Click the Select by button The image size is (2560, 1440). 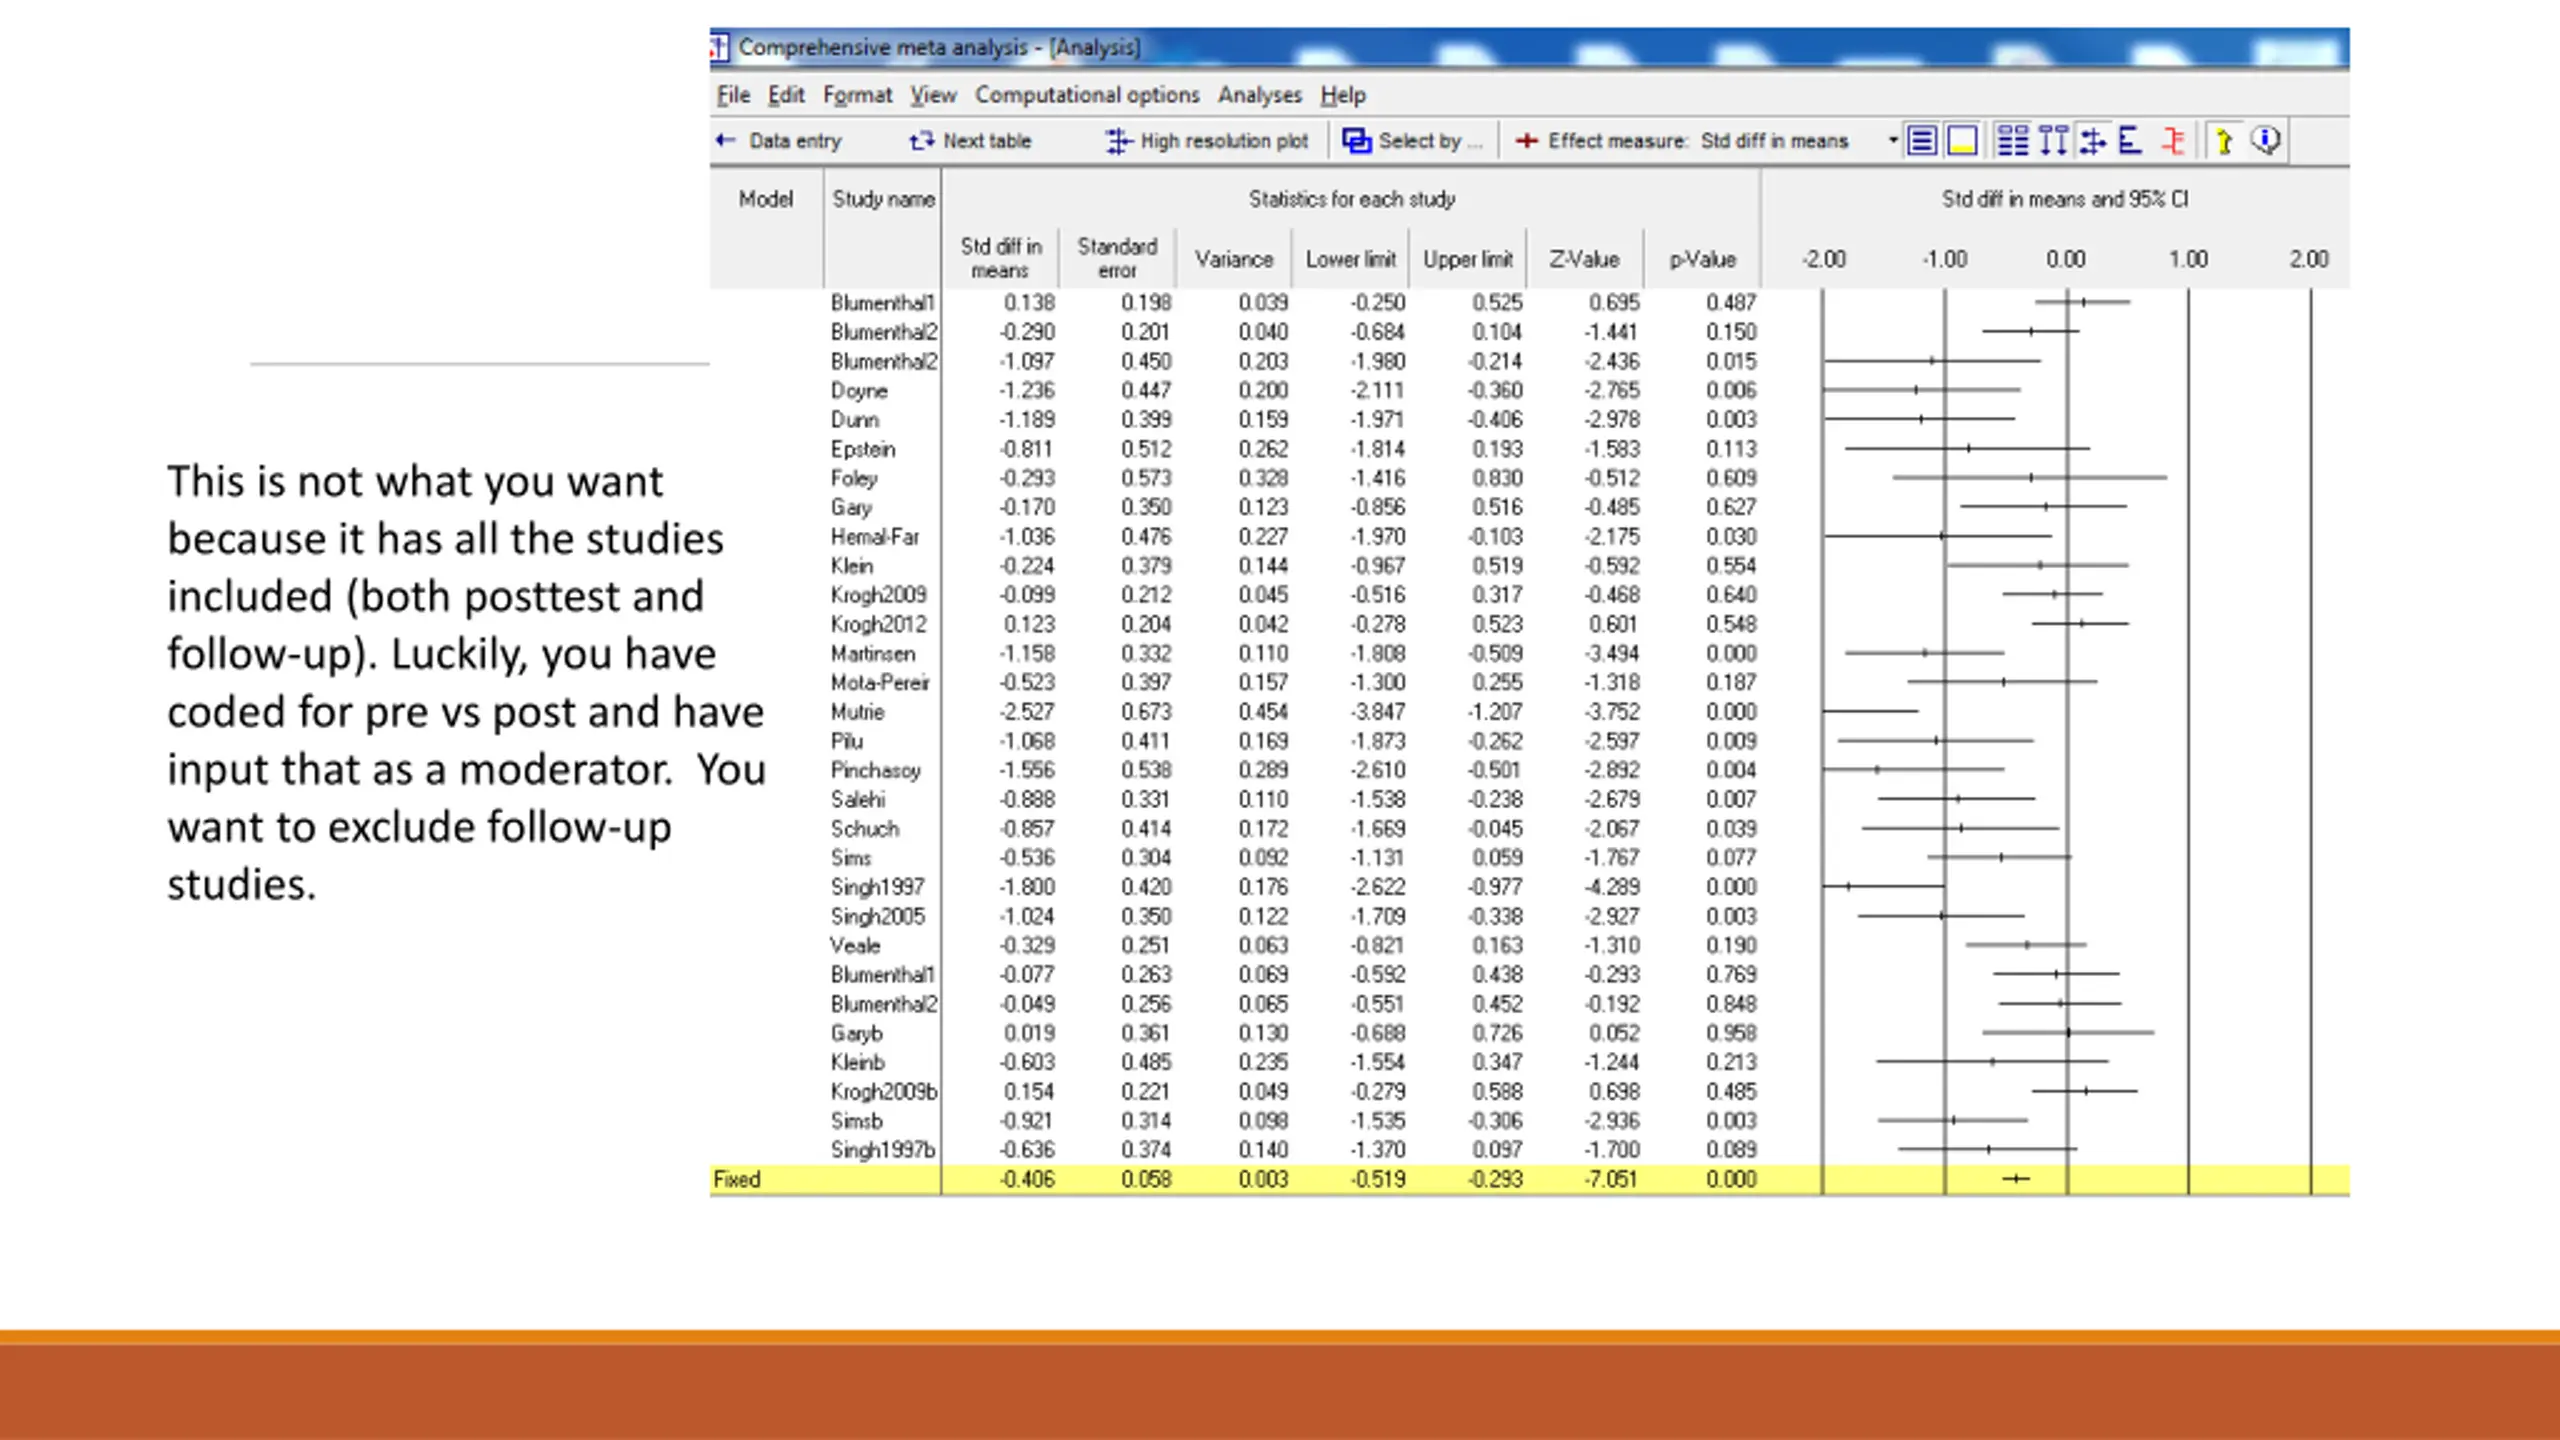point(1412,141)
